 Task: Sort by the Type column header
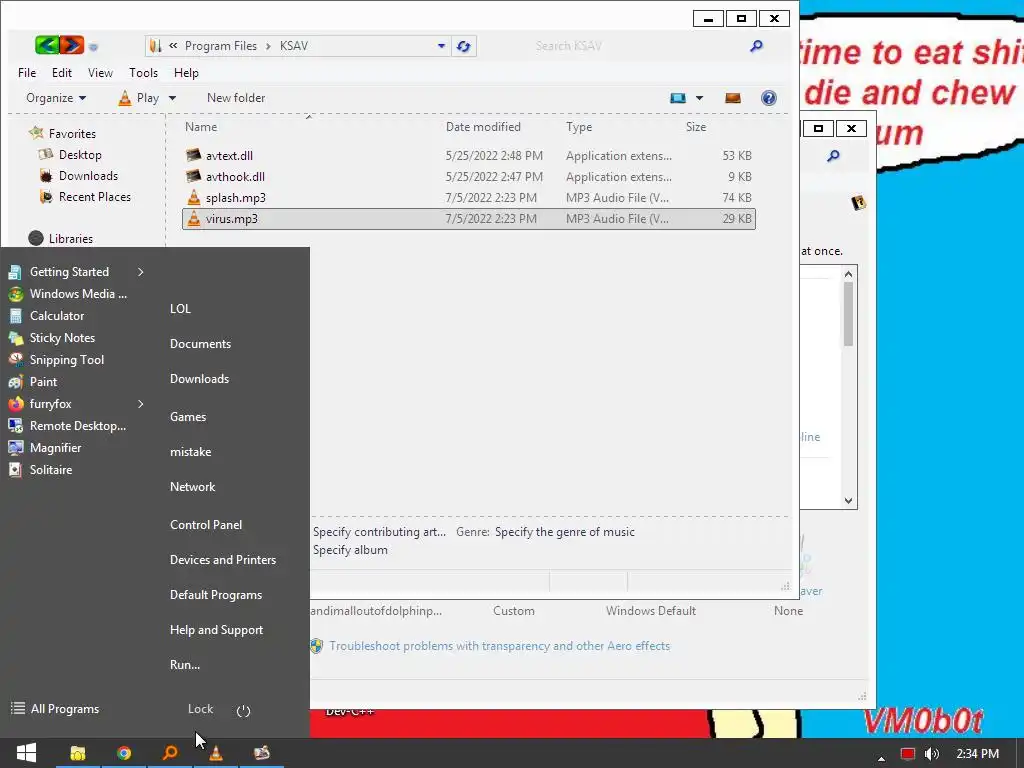(x=579, y=127)
